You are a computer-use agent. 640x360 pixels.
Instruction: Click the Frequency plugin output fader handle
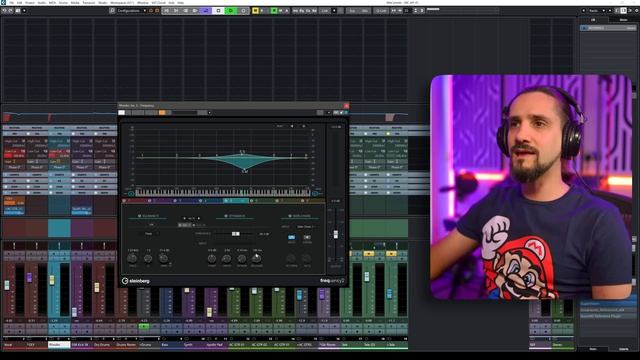tap(336, 234)
